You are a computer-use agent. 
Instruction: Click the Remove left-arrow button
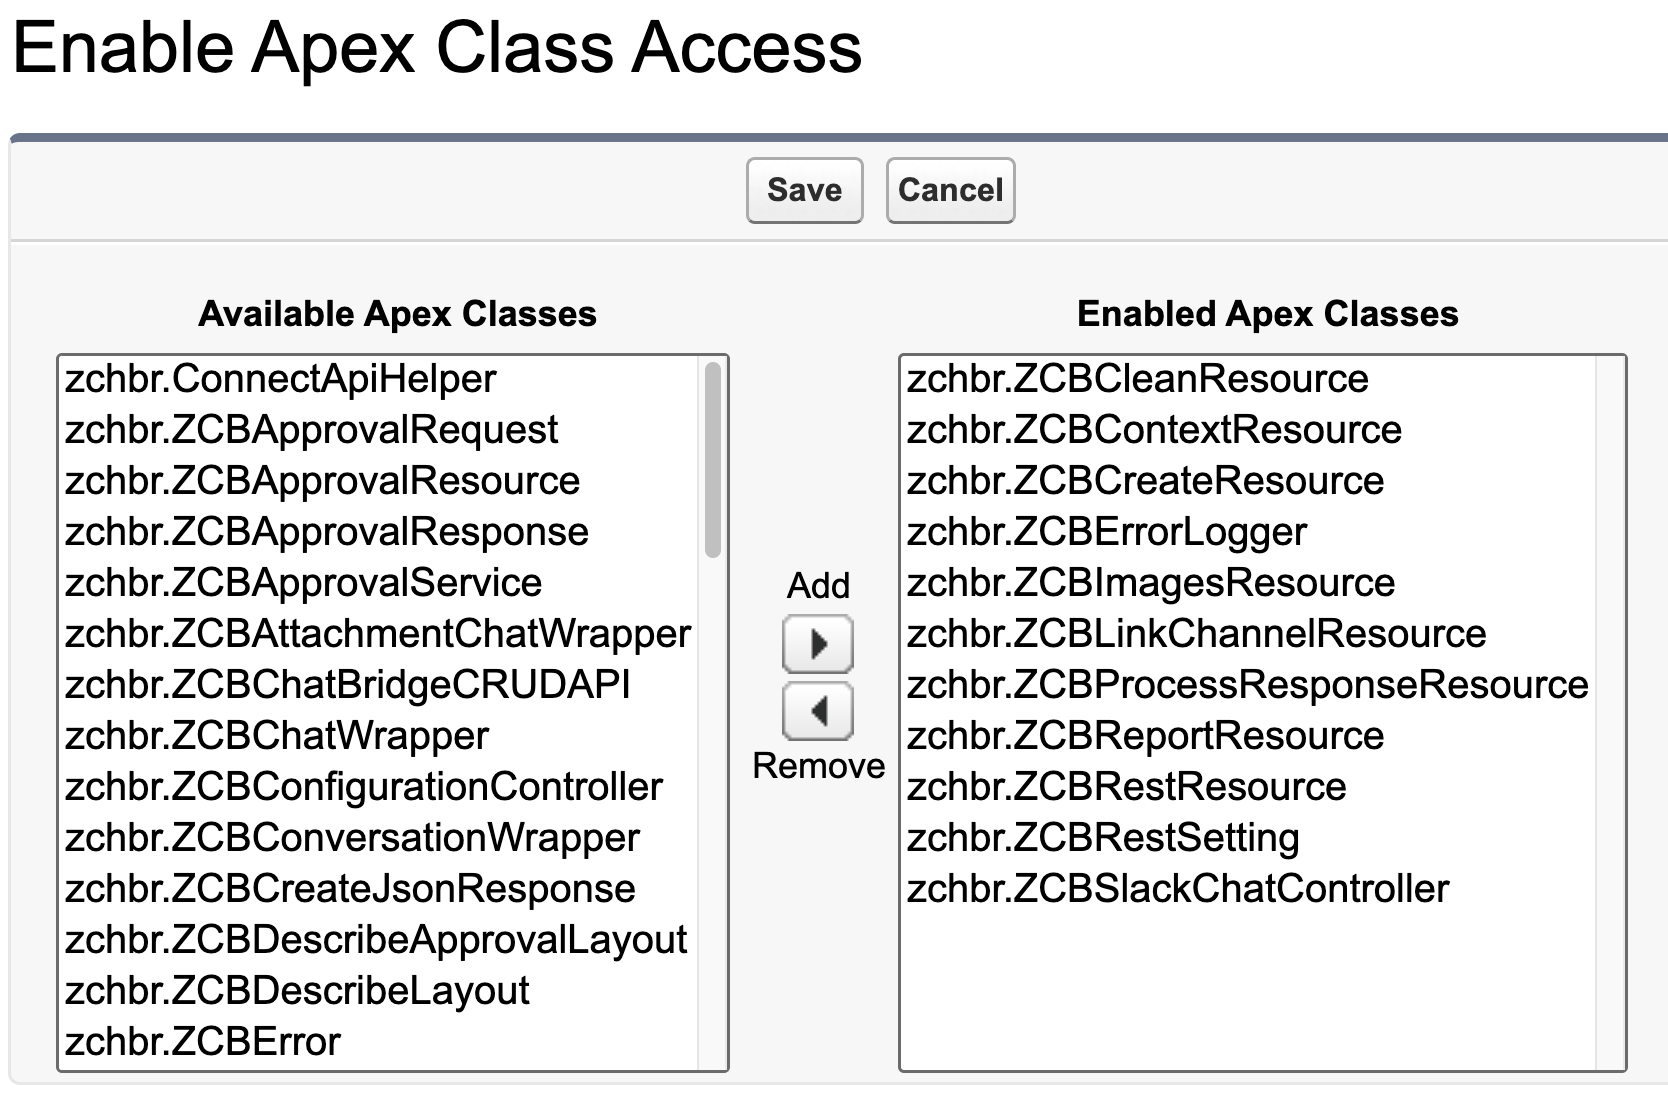coord(817,712)
